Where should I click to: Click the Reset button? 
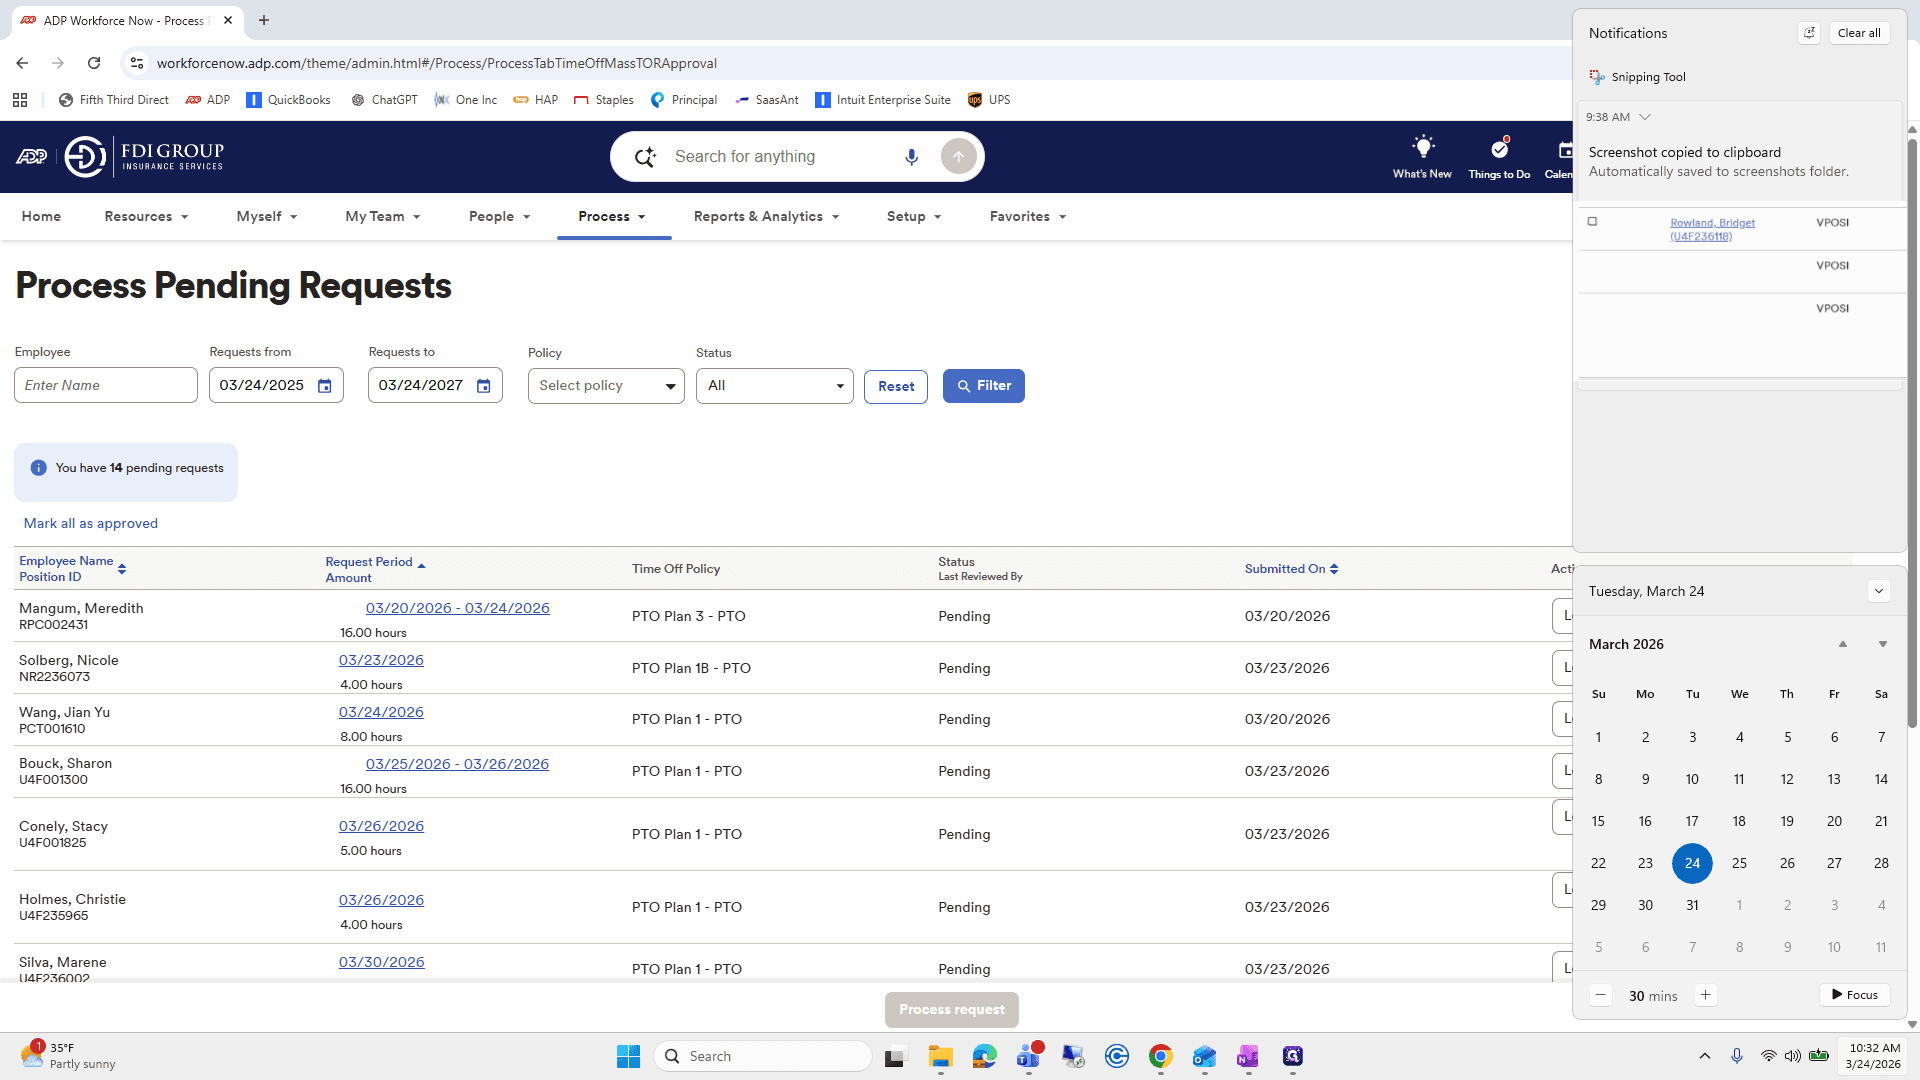click(x=896, y=386)
